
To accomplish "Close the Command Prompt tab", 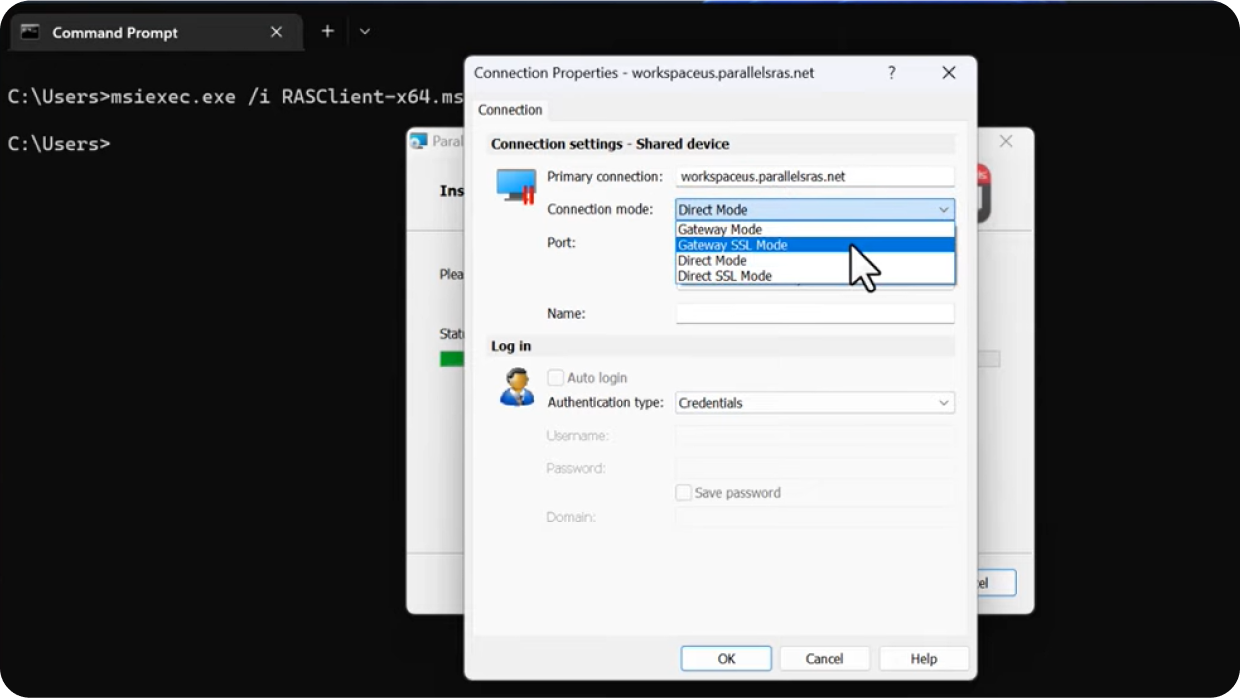I will point(276,32).
